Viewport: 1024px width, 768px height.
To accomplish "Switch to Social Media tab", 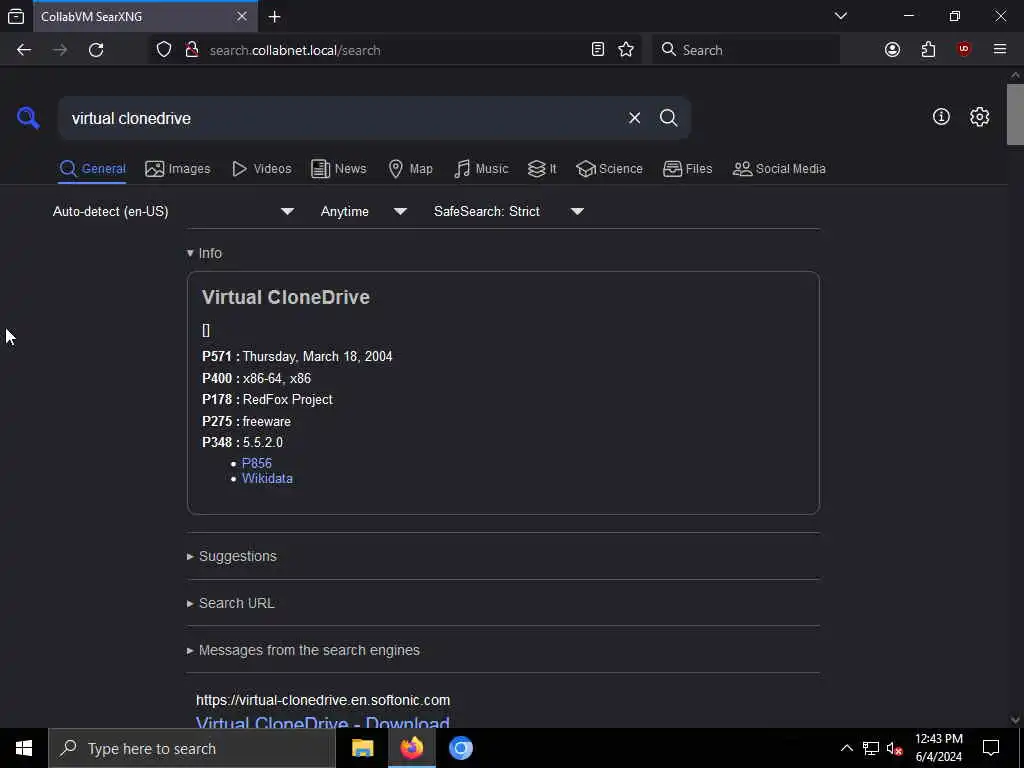I will click(x=779, y=169).
